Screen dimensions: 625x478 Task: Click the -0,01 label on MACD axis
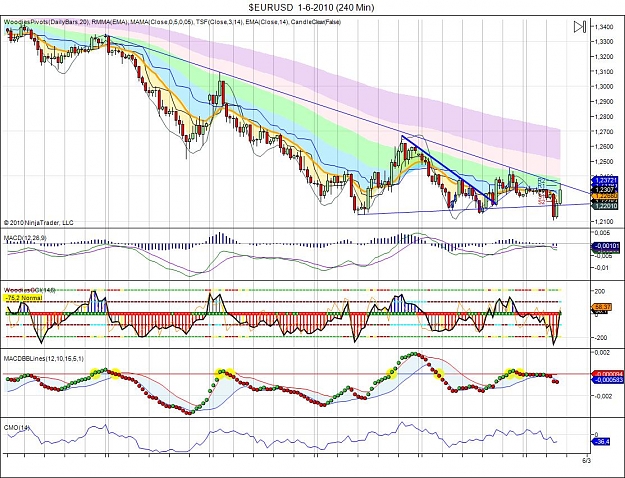pos(601,268)
